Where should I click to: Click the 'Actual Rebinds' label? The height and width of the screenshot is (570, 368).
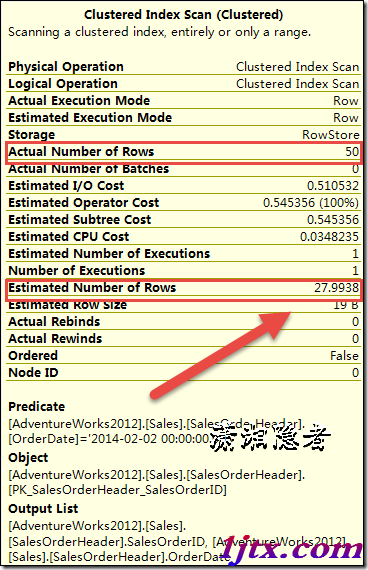click(54, 322)
